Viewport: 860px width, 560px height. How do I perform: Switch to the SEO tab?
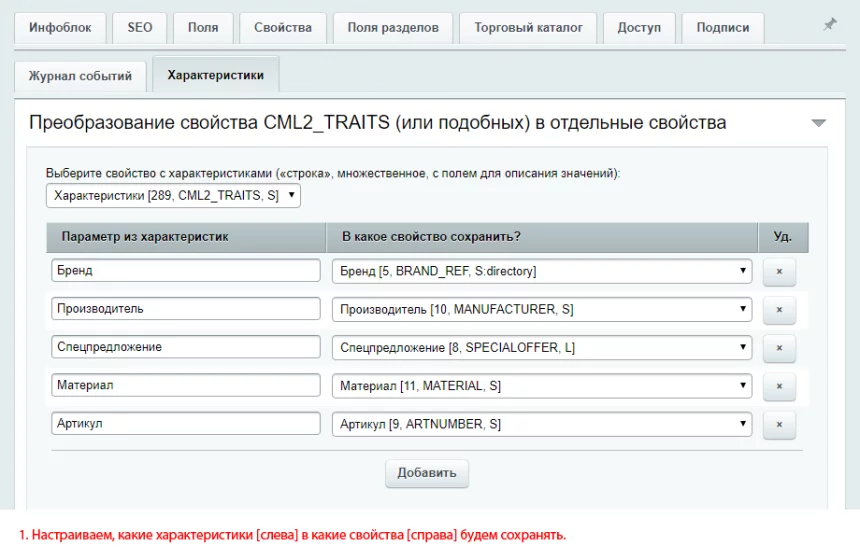(x=140, y=28)
